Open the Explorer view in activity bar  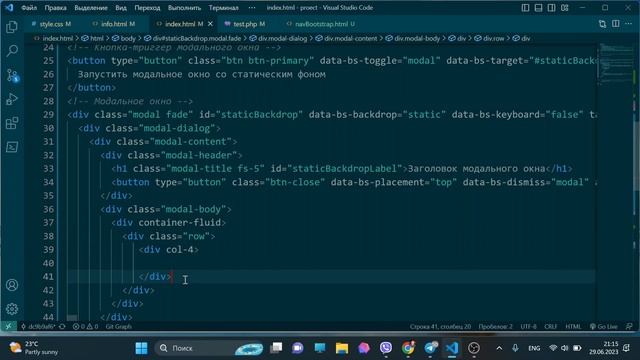point(12,27)
